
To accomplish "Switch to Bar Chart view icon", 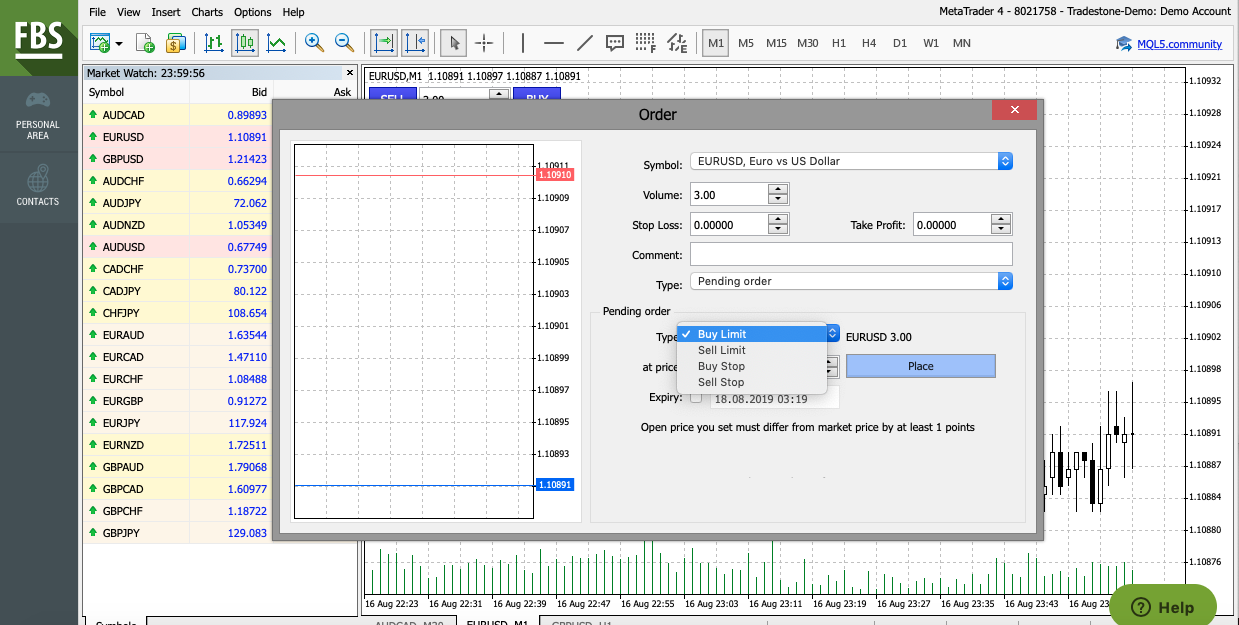I will (214, 43).
